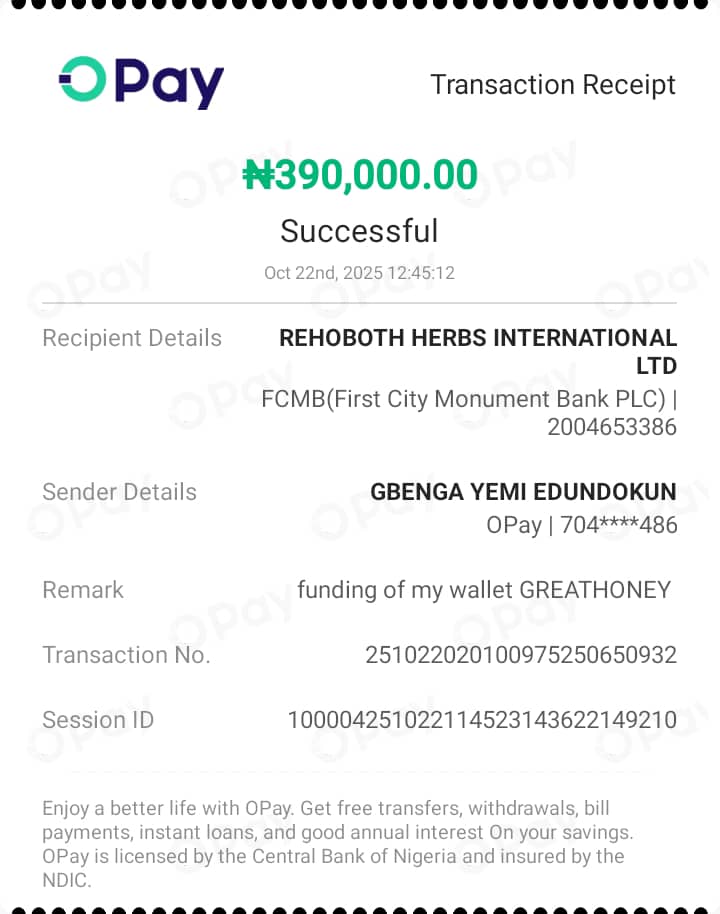Select the transaction number starting with 2510220

click(520, 655)
